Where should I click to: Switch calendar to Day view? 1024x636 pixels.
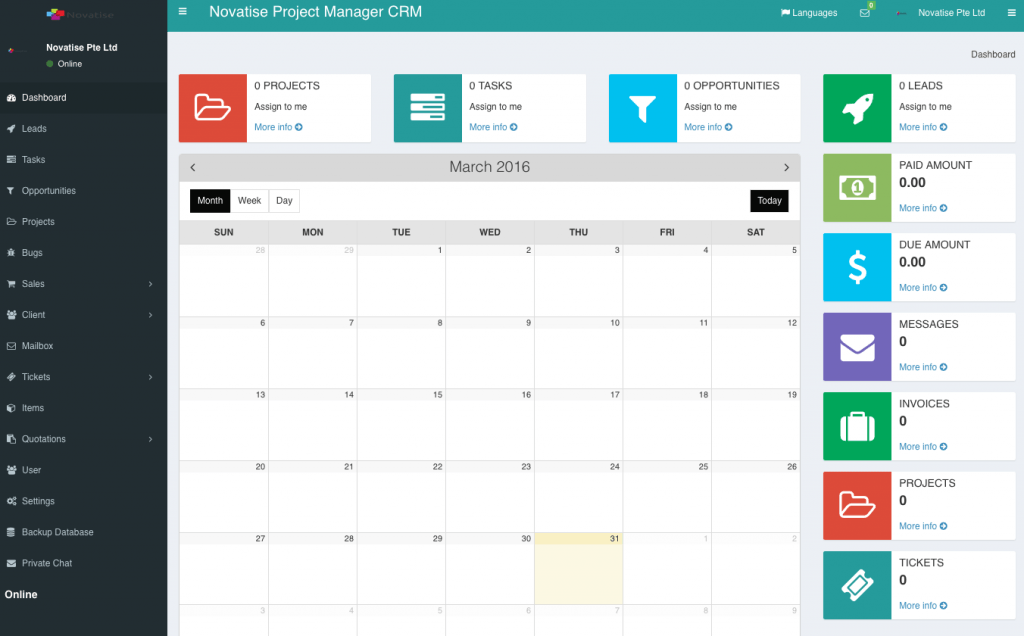pos(283,200)
